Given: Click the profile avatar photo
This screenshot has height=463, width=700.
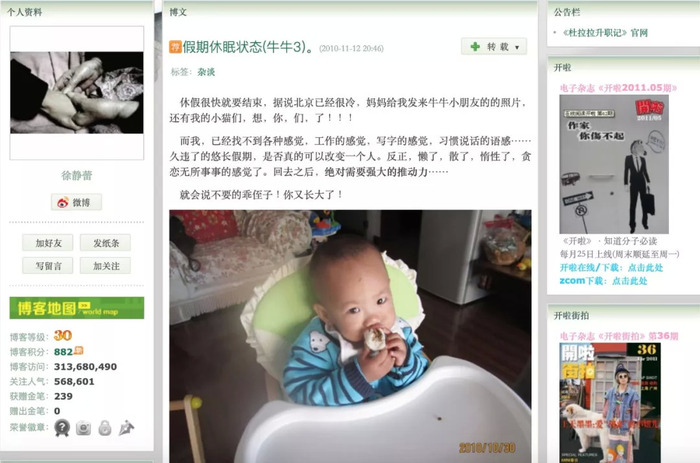Looking at the screenshot, I should (77, 92).
